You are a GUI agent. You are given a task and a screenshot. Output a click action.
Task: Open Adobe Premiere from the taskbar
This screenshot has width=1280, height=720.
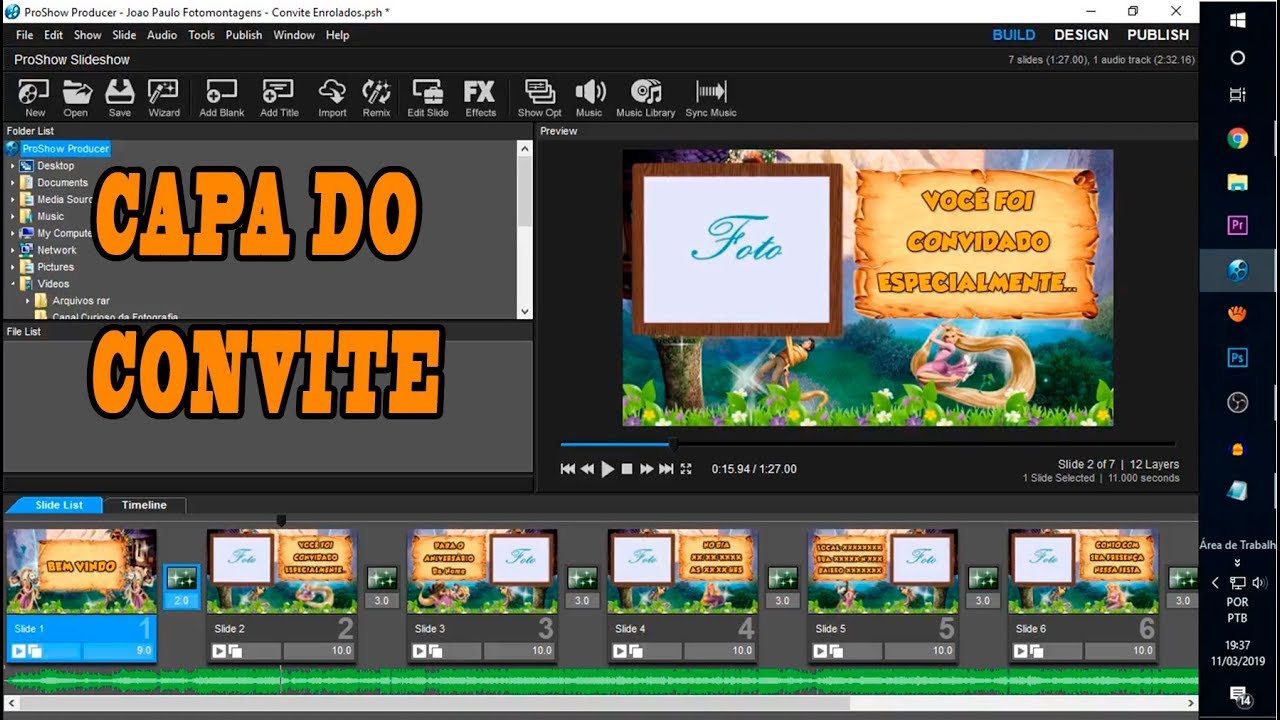pyautogui.click(x=1237, y=226)
